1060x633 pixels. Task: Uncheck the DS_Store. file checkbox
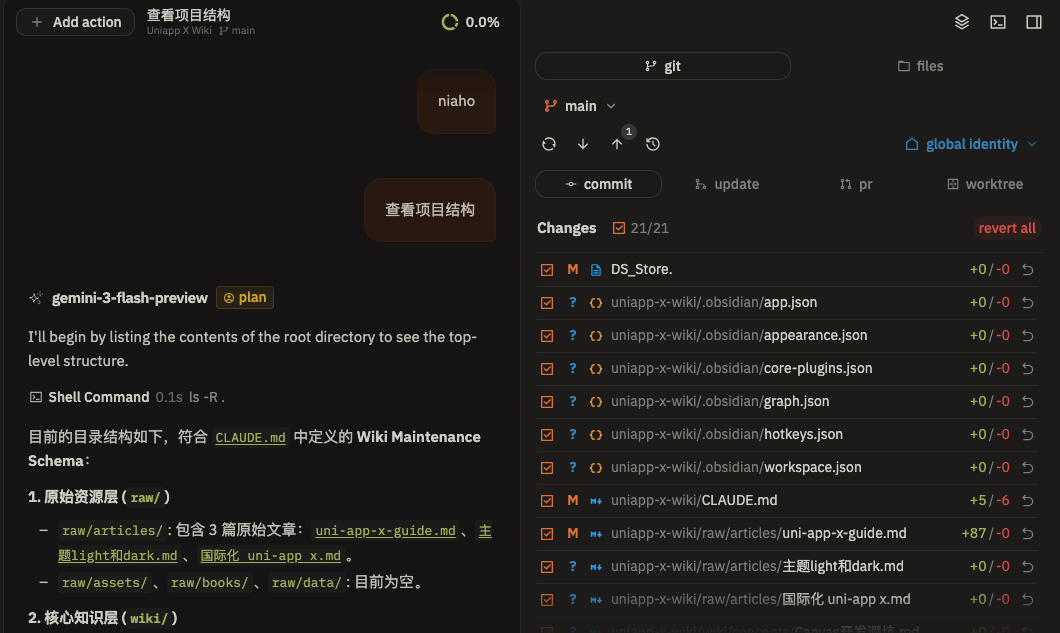click(x=547, y=270)
